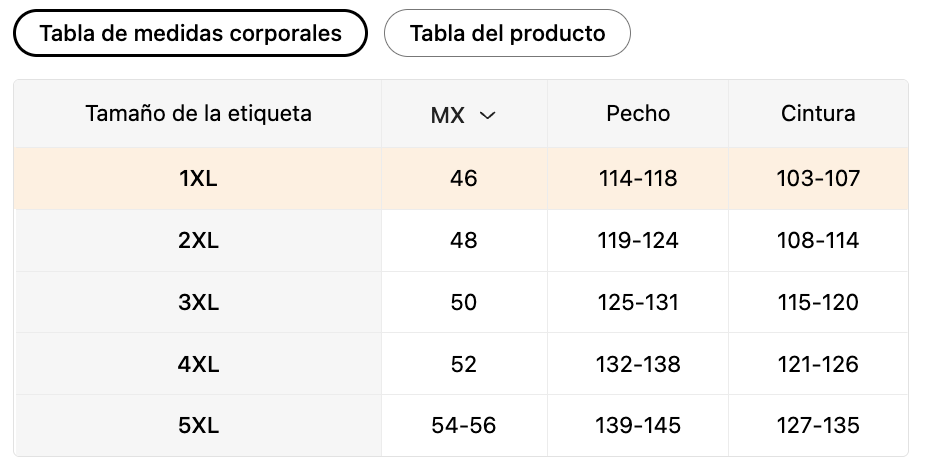Click the chevron arrow beside MX
This screenshot has width=928, height=472.
(487, 115)
